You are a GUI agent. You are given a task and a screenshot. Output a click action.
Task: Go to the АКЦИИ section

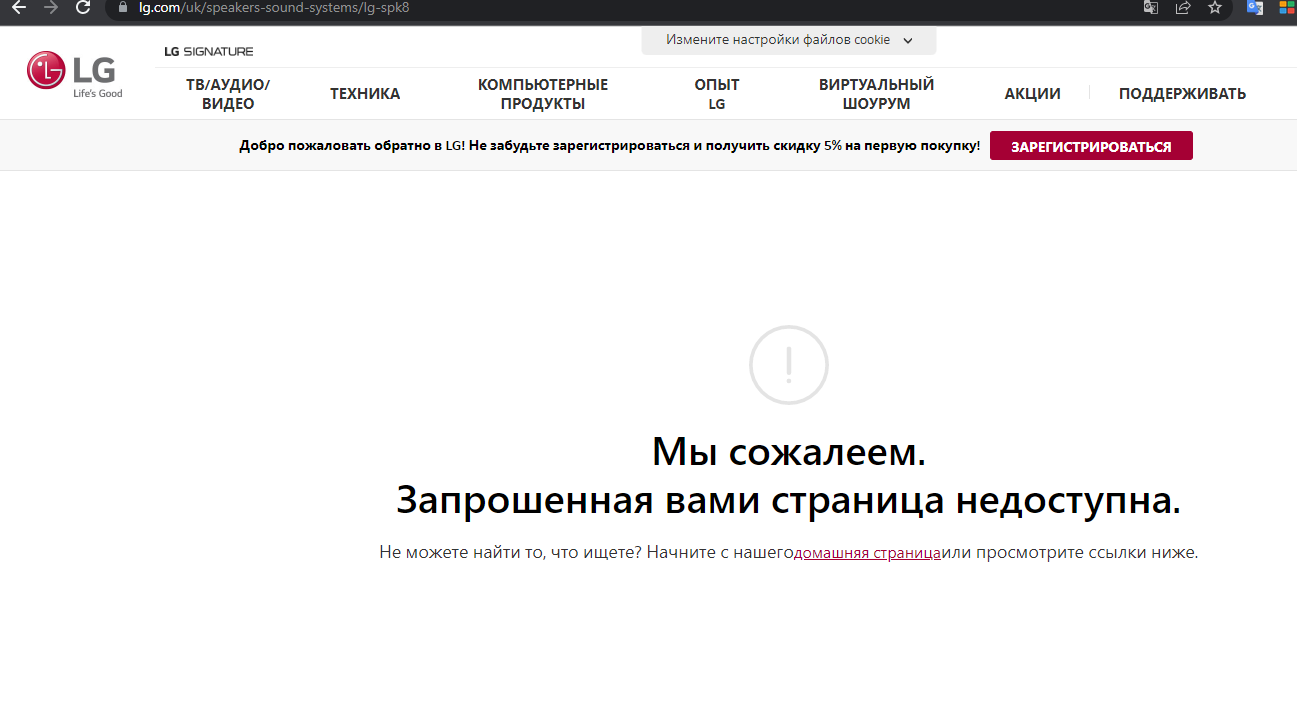click(1032, 94)
